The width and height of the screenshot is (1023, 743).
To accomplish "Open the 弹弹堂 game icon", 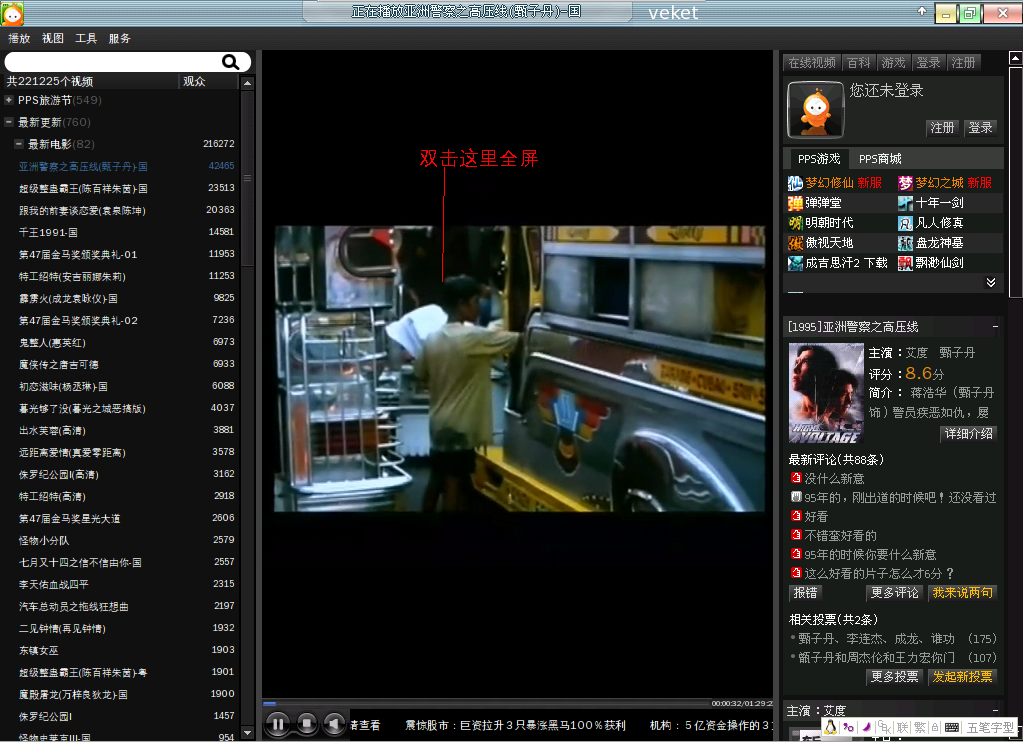I will (795, 204).
